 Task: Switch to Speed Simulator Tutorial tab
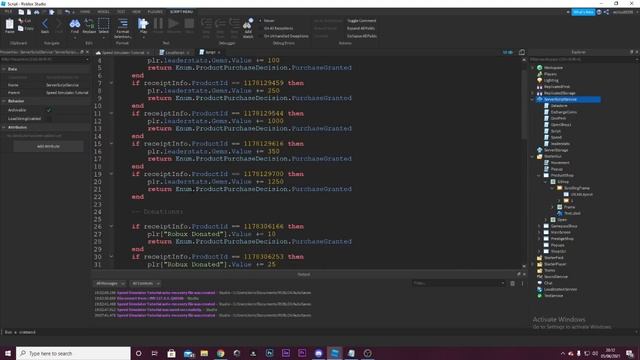pos(123,52)
